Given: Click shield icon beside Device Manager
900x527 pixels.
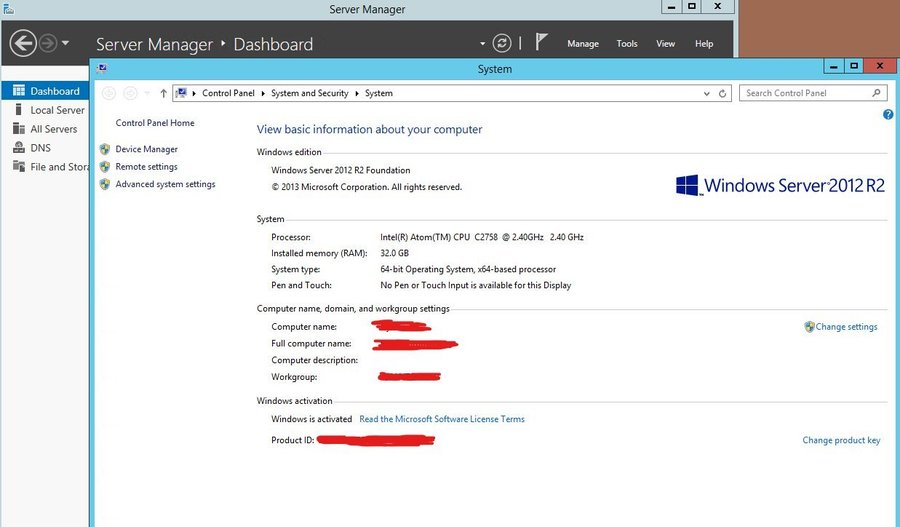Looking at the screenshot, I should 104,149.
